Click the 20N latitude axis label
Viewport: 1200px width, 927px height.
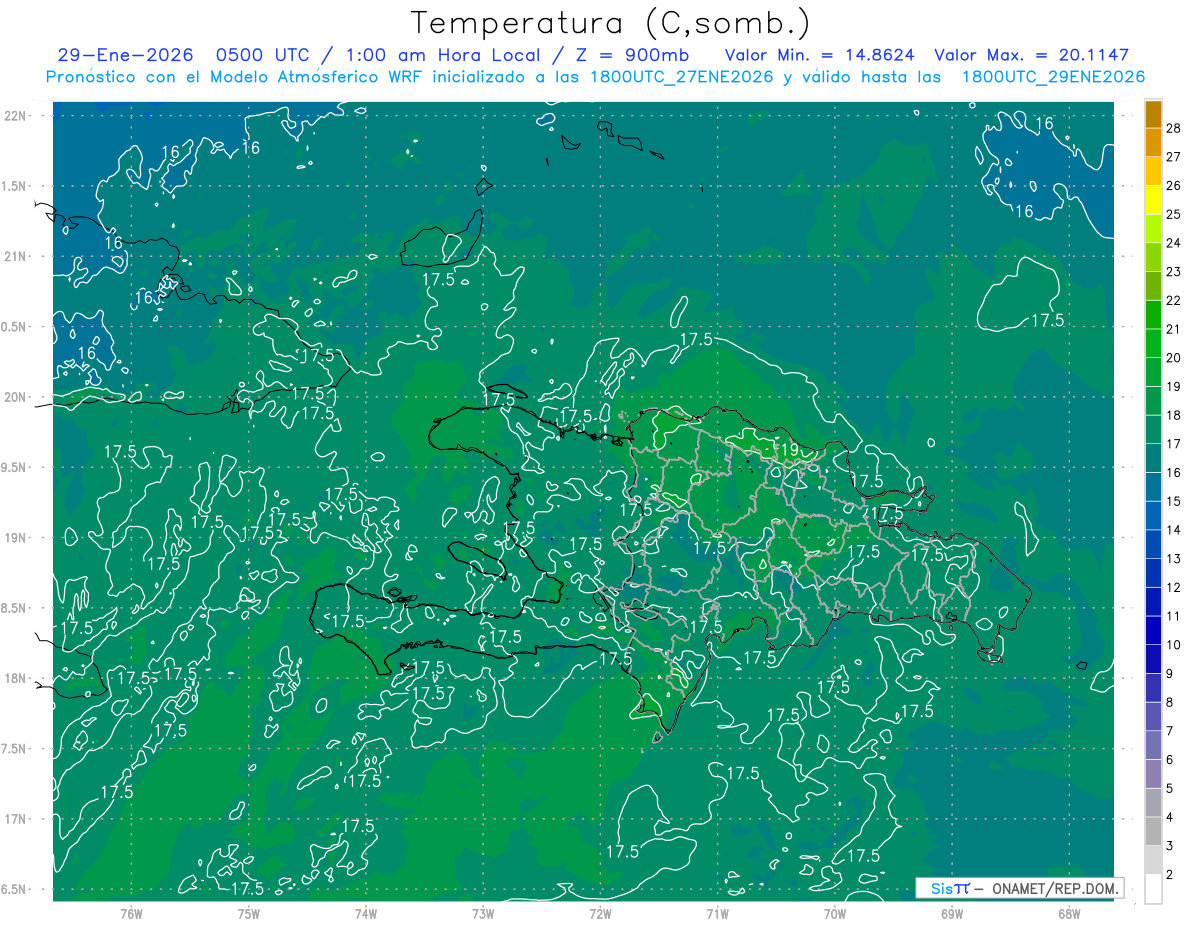(16, 397)
